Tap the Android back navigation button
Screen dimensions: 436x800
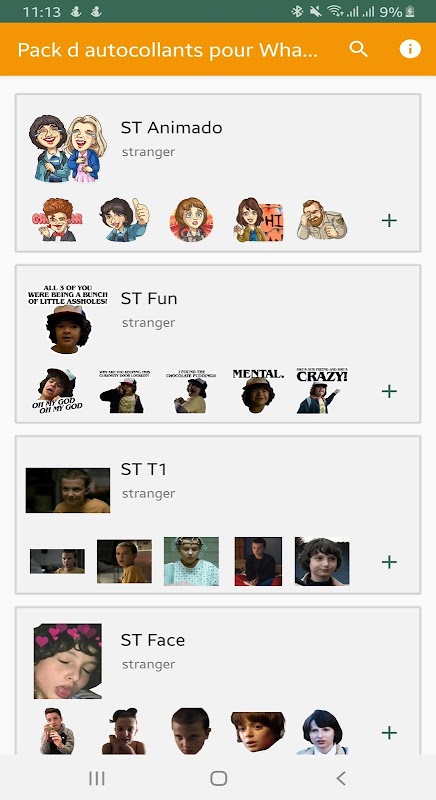[x=341, y=778]
